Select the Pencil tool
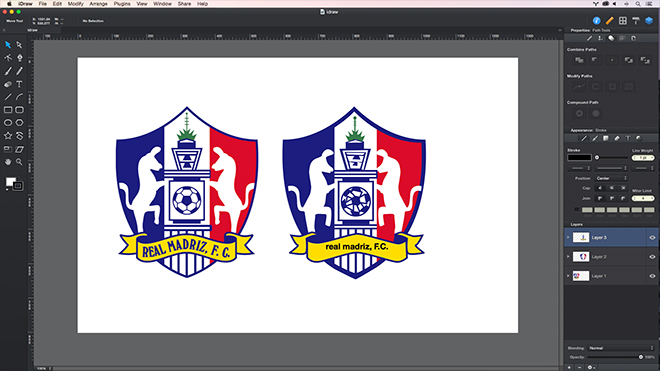This screenshot has height=371, width=660. click(19, 71)
